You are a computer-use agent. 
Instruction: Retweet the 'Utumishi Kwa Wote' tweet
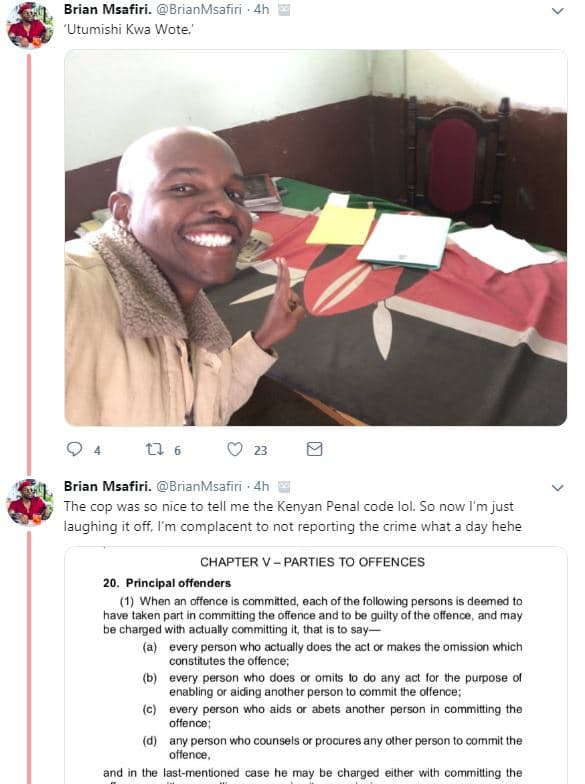[154, 449]
